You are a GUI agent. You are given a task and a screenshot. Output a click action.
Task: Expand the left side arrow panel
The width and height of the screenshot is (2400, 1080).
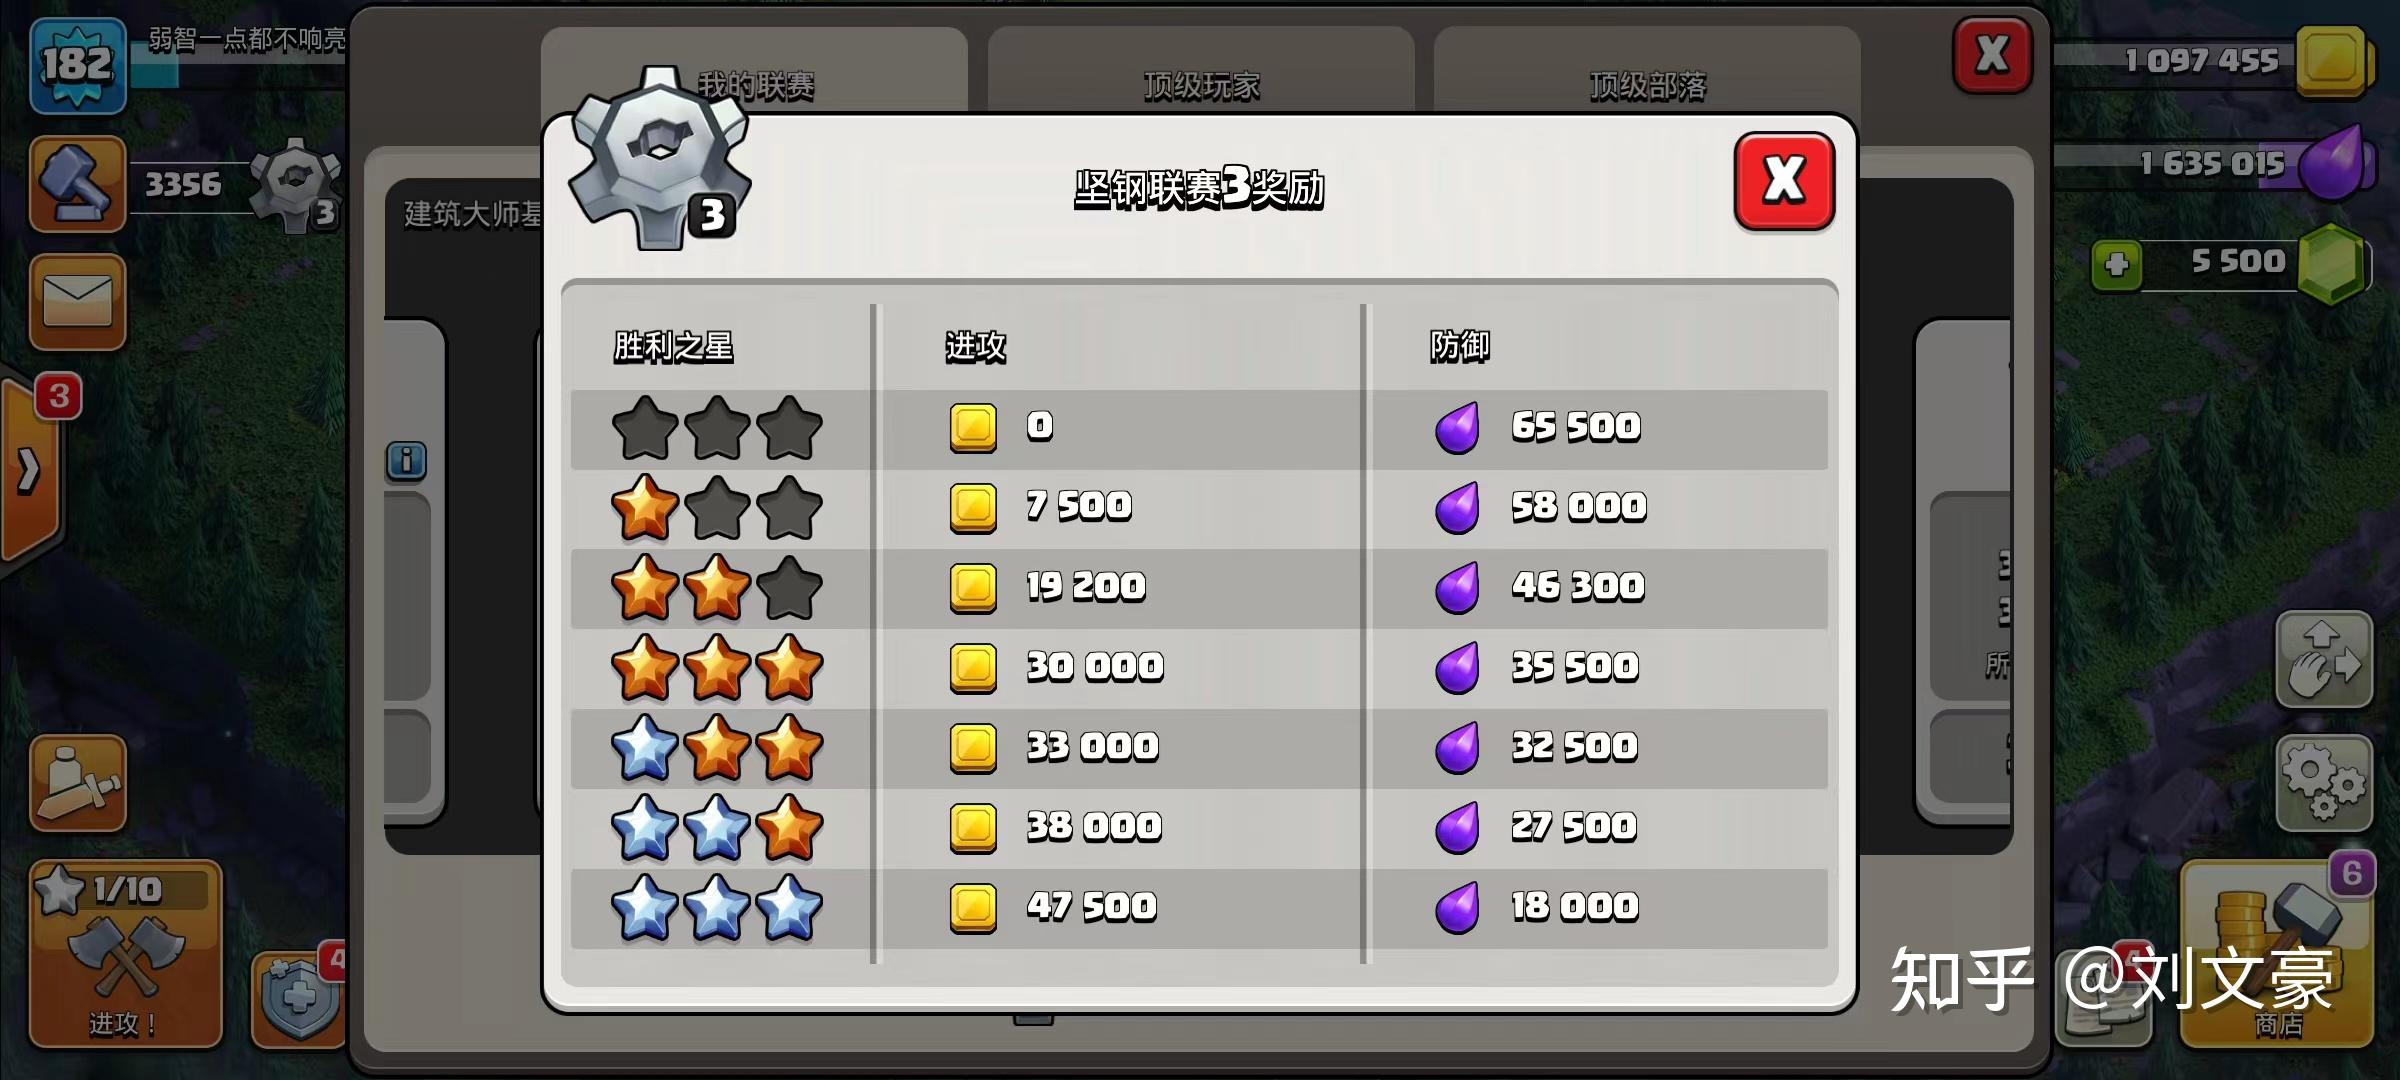coord(30,469)
